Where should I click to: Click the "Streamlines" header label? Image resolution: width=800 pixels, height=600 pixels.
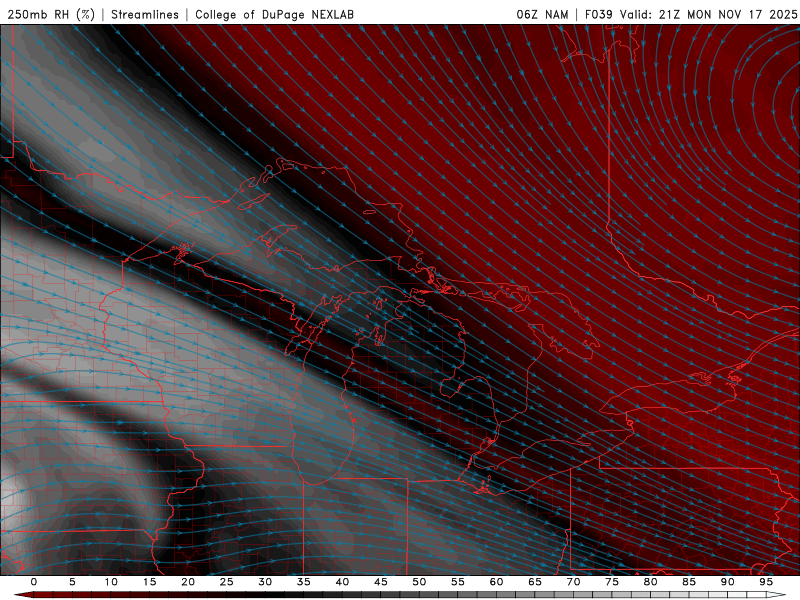point(145,14)
